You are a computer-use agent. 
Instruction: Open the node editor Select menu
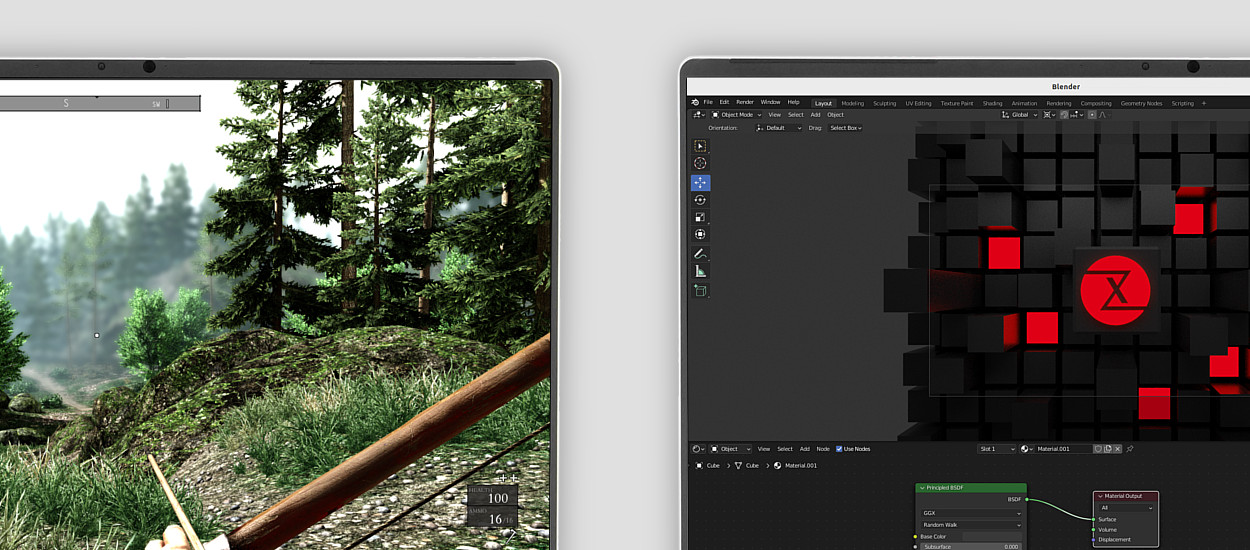(x=785, y=449)
